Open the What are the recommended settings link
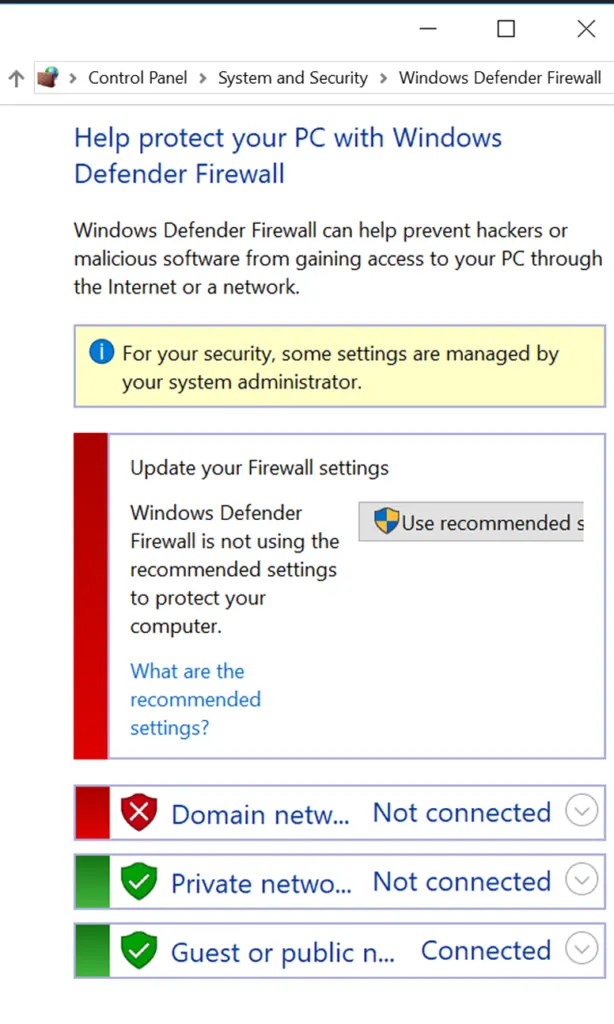The width and height of the screenshot is (614, 1024). (190, 699)
